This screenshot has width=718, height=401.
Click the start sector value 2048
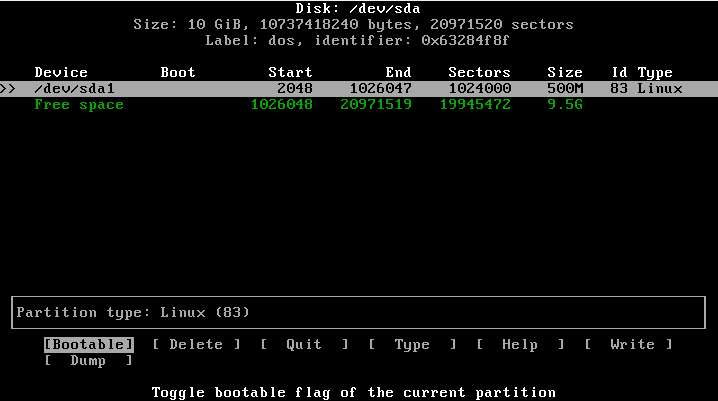point(295,88)
